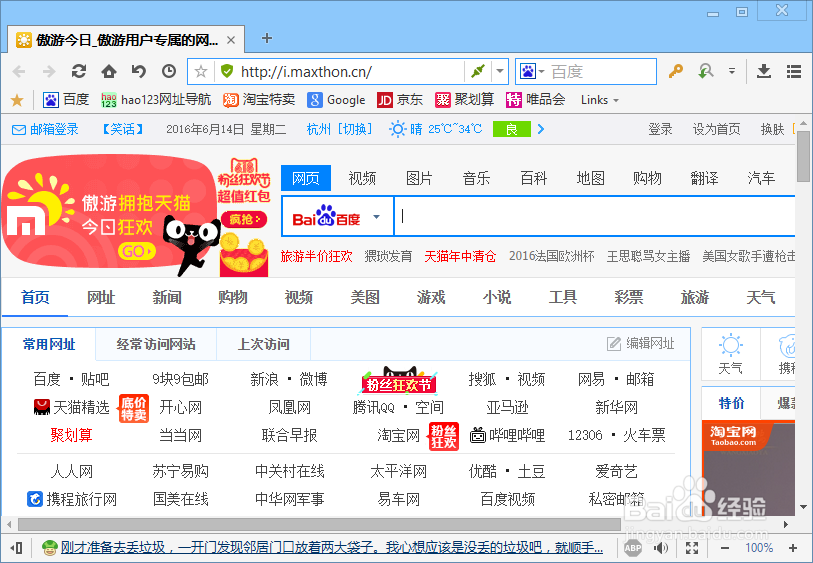Click the green security shield icon
The width and height of the screenshot is (813, 563).
click(227, 71)
